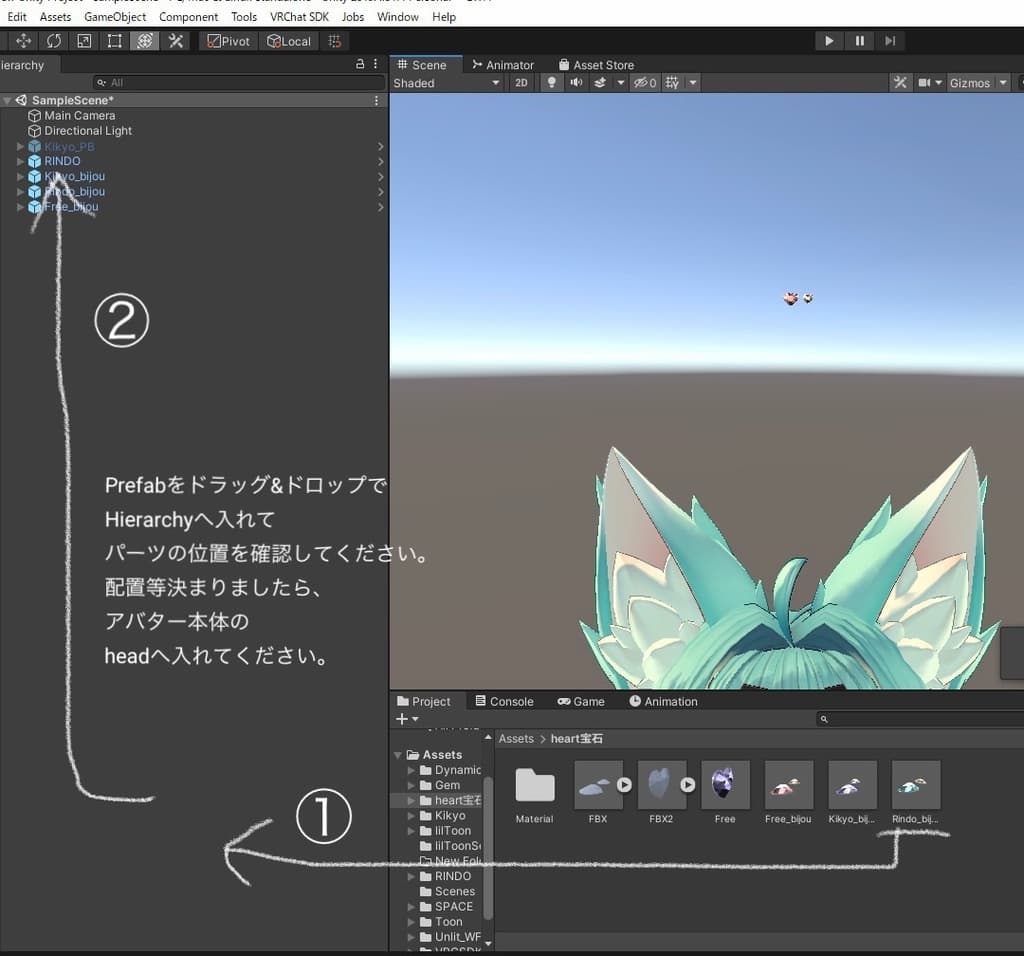Open the Shaded draw mode dropdown
Image resolution: width=1024 pixels, height=956 pixels.
point(446,83)
